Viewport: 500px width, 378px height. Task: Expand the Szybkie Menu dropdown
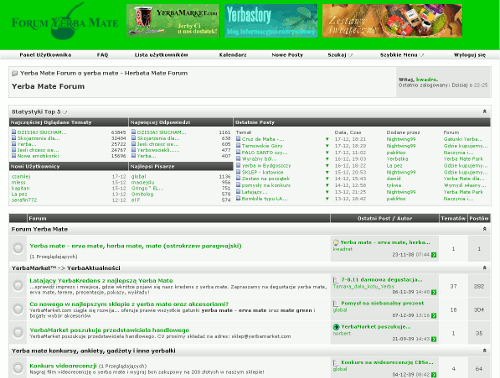click(402, 55)
